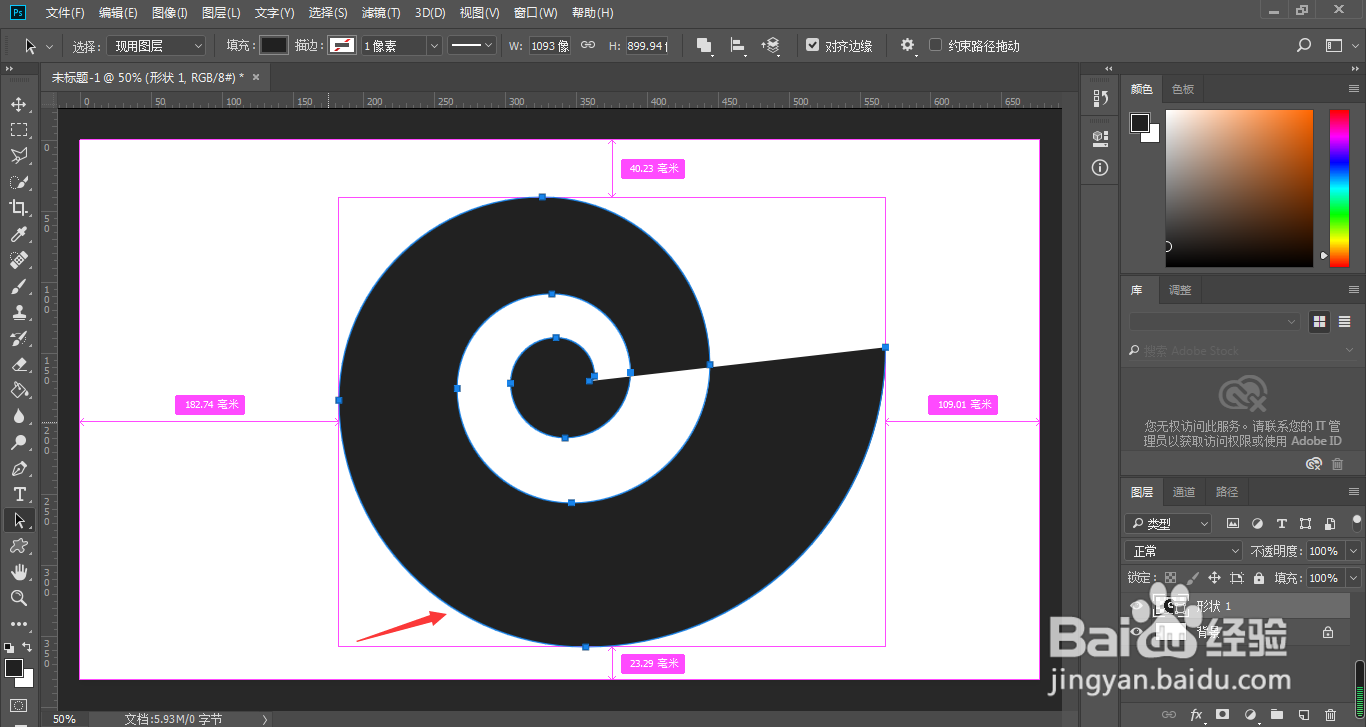Select the Move tool
The width and height of the screenshot is (1366, 727).
[18, 104]
